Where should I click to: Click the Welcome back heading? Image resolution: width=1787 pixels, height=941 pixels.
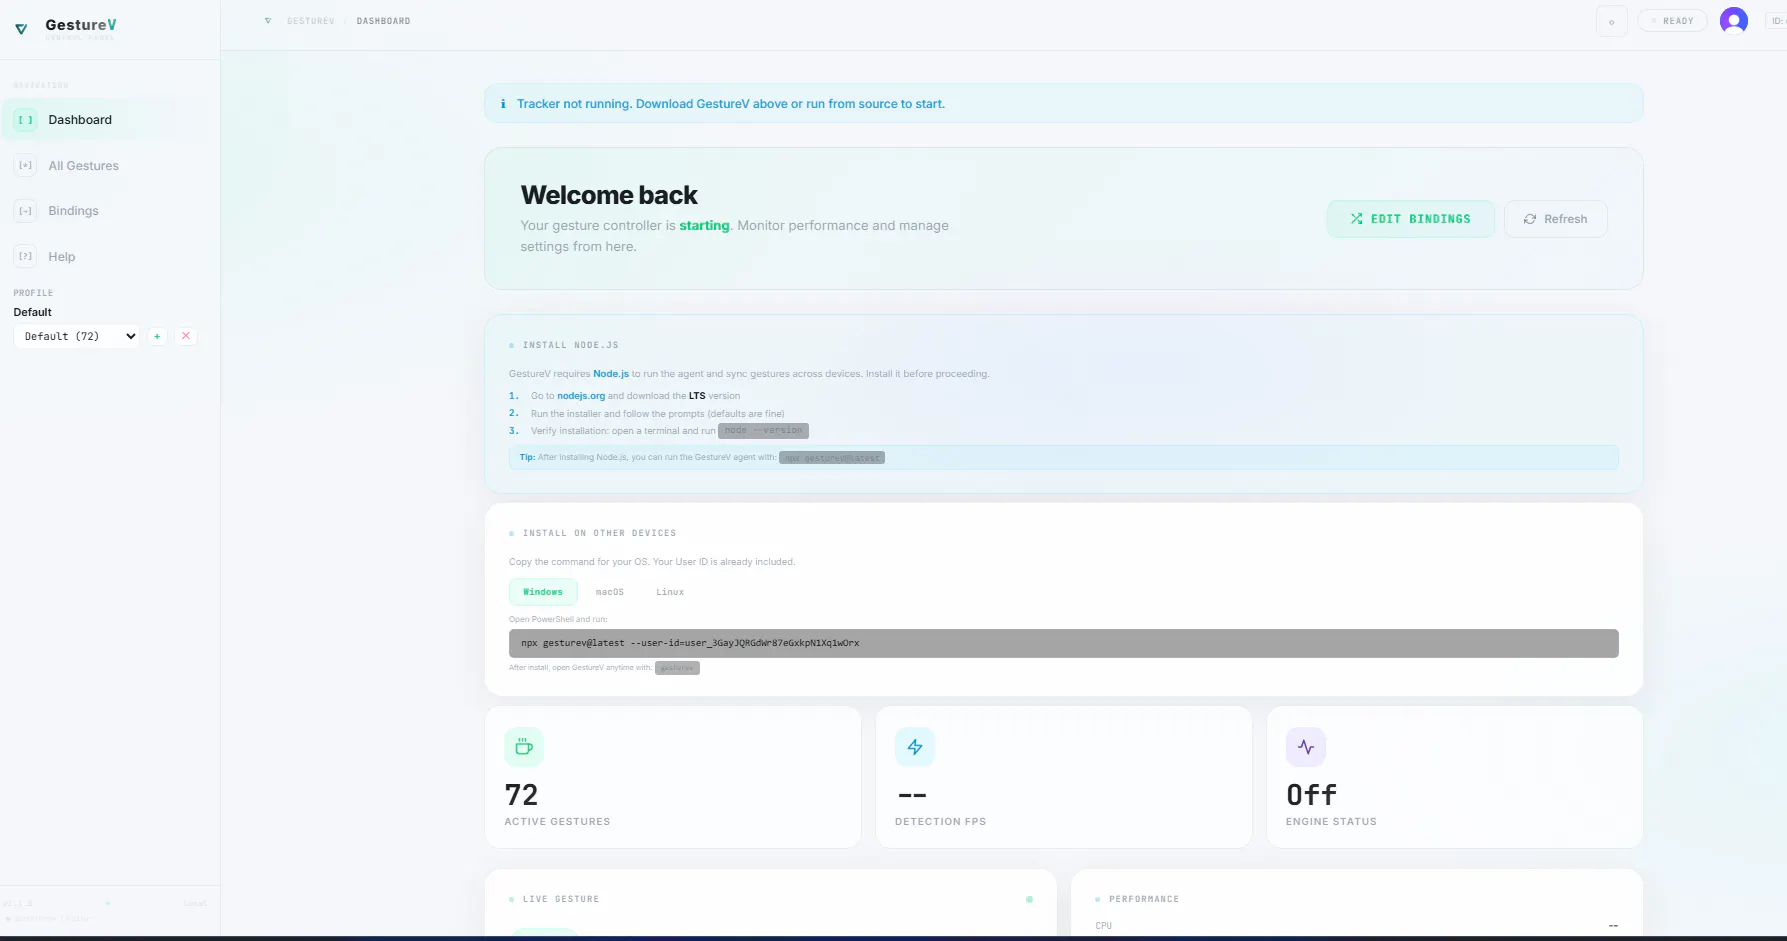coord(609,195)
